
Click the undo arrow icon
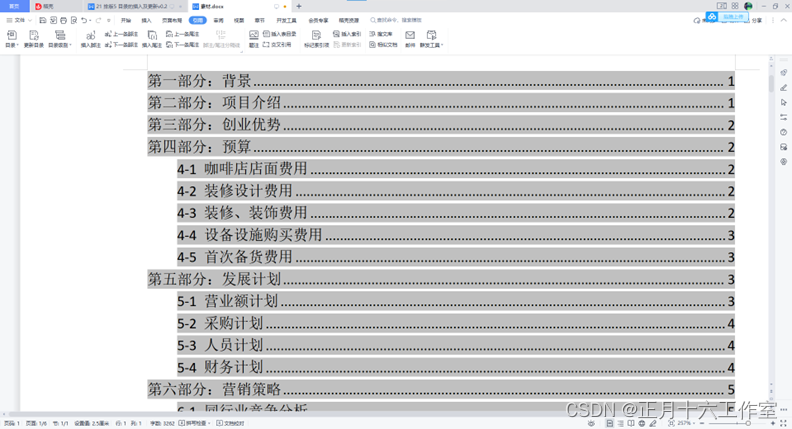[84, 20]
